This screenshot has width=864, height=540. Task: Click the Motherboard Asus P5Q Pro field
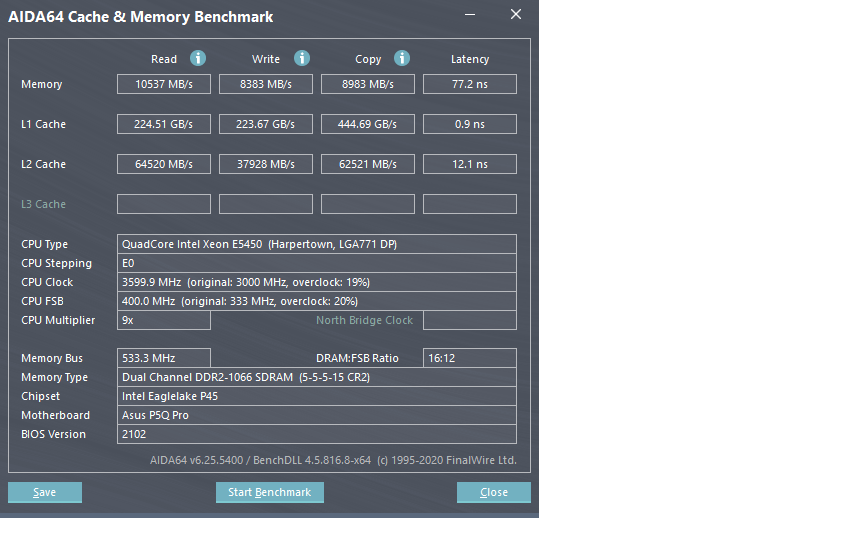point(317,415)
